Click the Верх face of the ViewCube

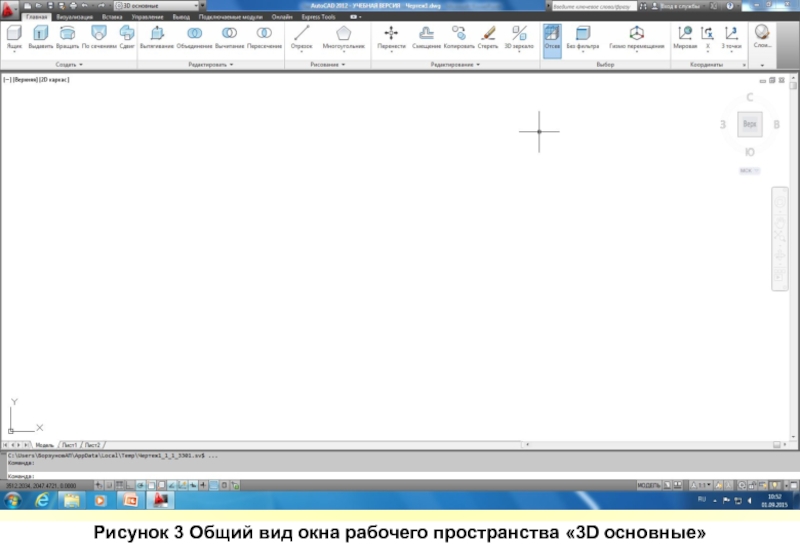(x=749, y=124)
